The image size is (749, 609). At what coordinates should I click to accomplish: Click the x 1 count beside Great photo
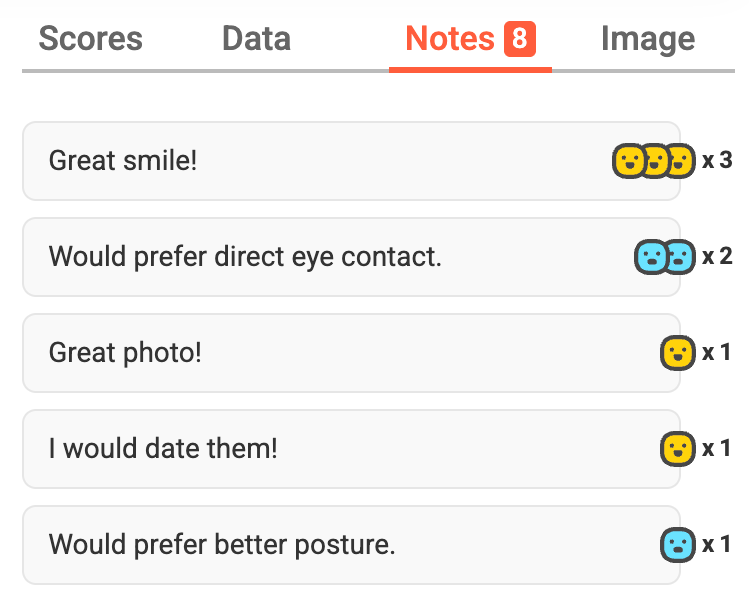pyautogui.click(x=716, y=353)
